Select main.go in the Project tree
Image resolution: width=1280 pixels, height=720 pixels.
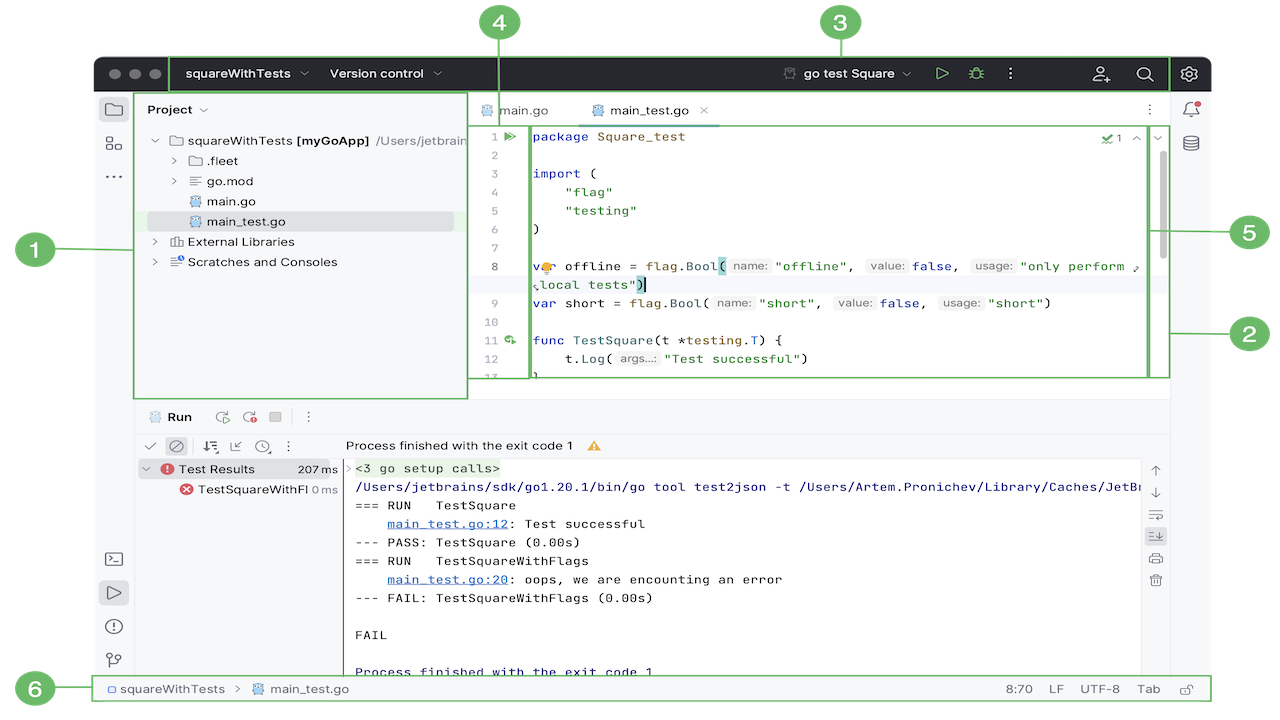pos(231,202)
